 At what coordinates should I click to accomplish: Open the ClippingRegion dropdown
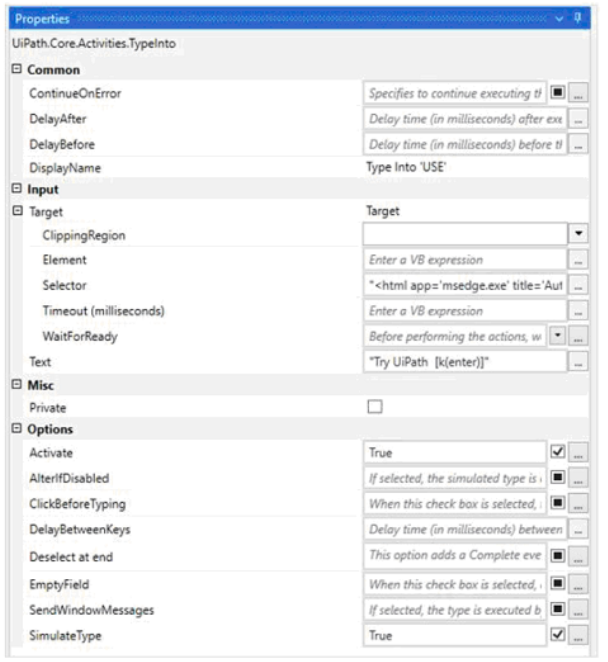point(578,233)
